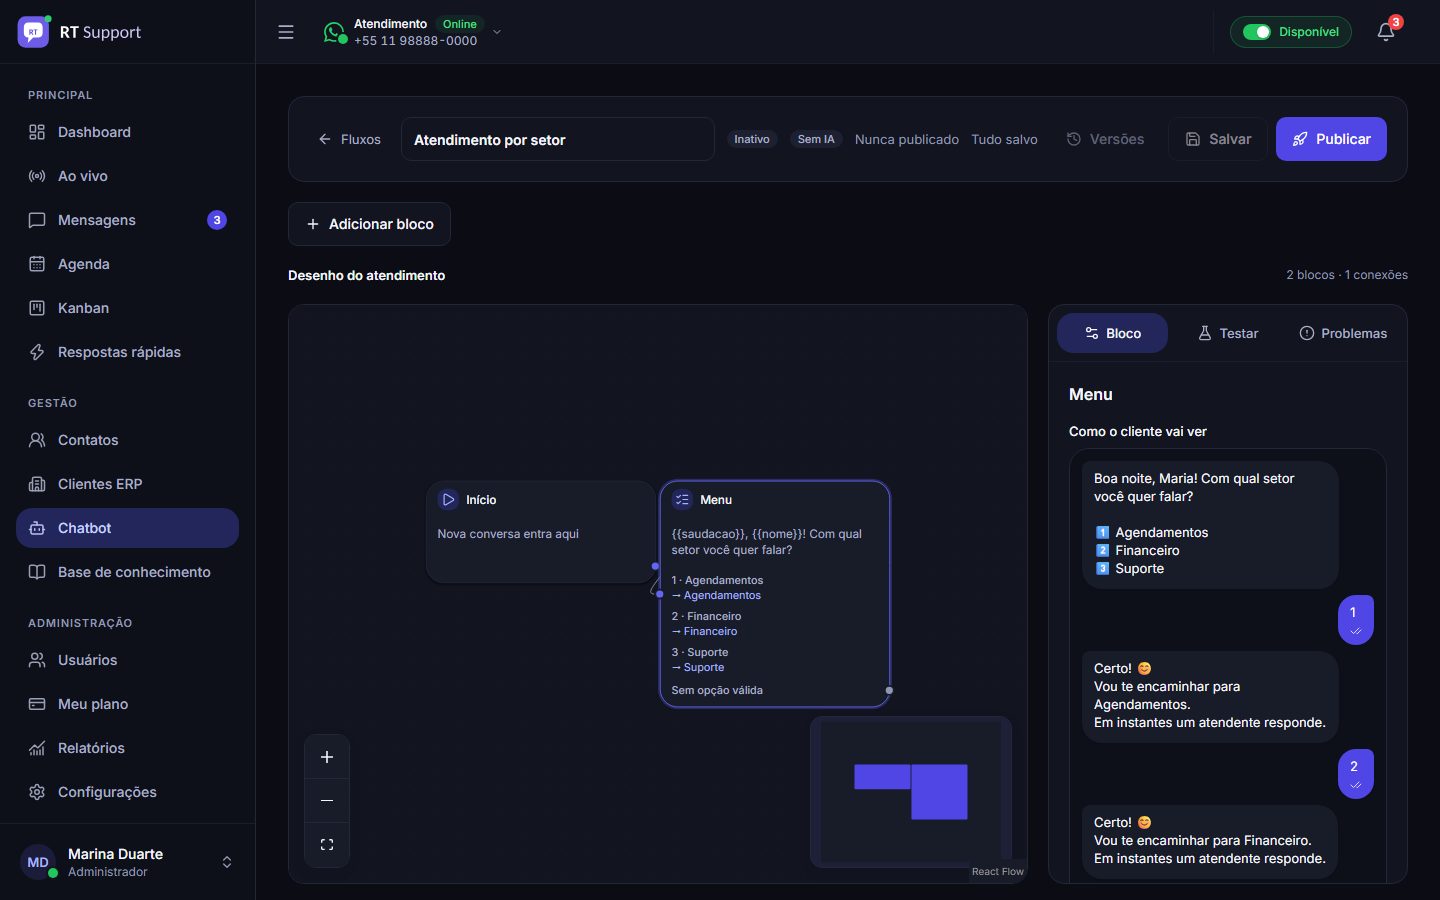Viewport: 1440px width, 900px height.
Task: Click the list icon on Menu node
Action: 682,499
